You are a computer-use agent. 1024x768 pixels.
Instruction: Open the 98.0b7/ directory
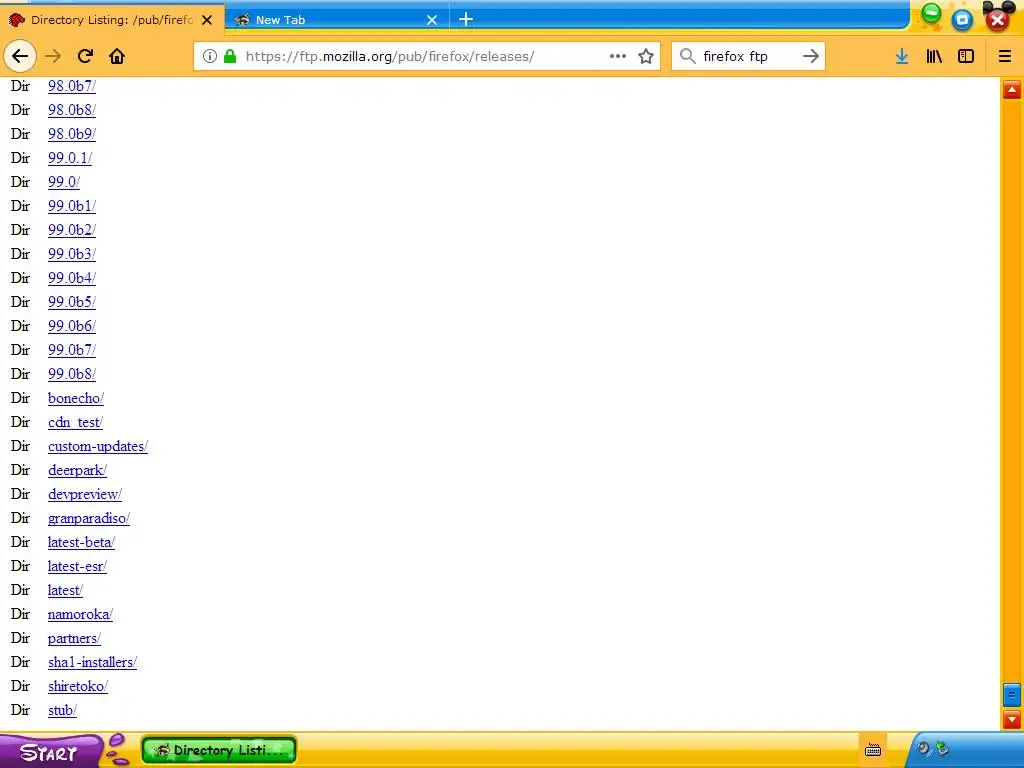72,86
